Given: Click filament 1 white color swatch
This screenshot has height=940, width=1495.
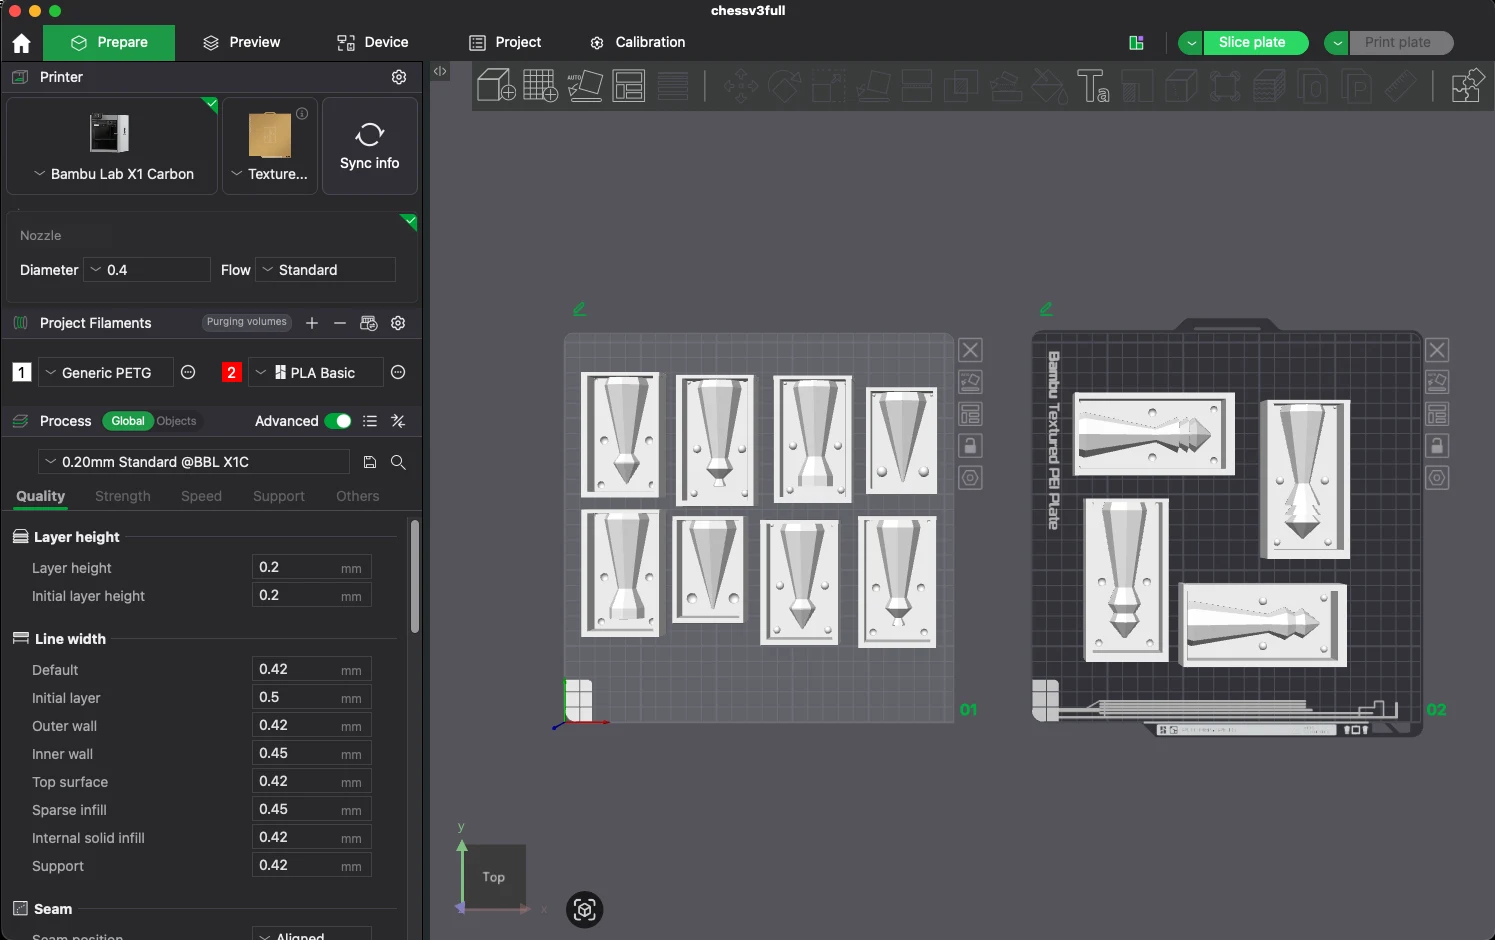Looking at the screenshot, I should (x=21, y=372).
